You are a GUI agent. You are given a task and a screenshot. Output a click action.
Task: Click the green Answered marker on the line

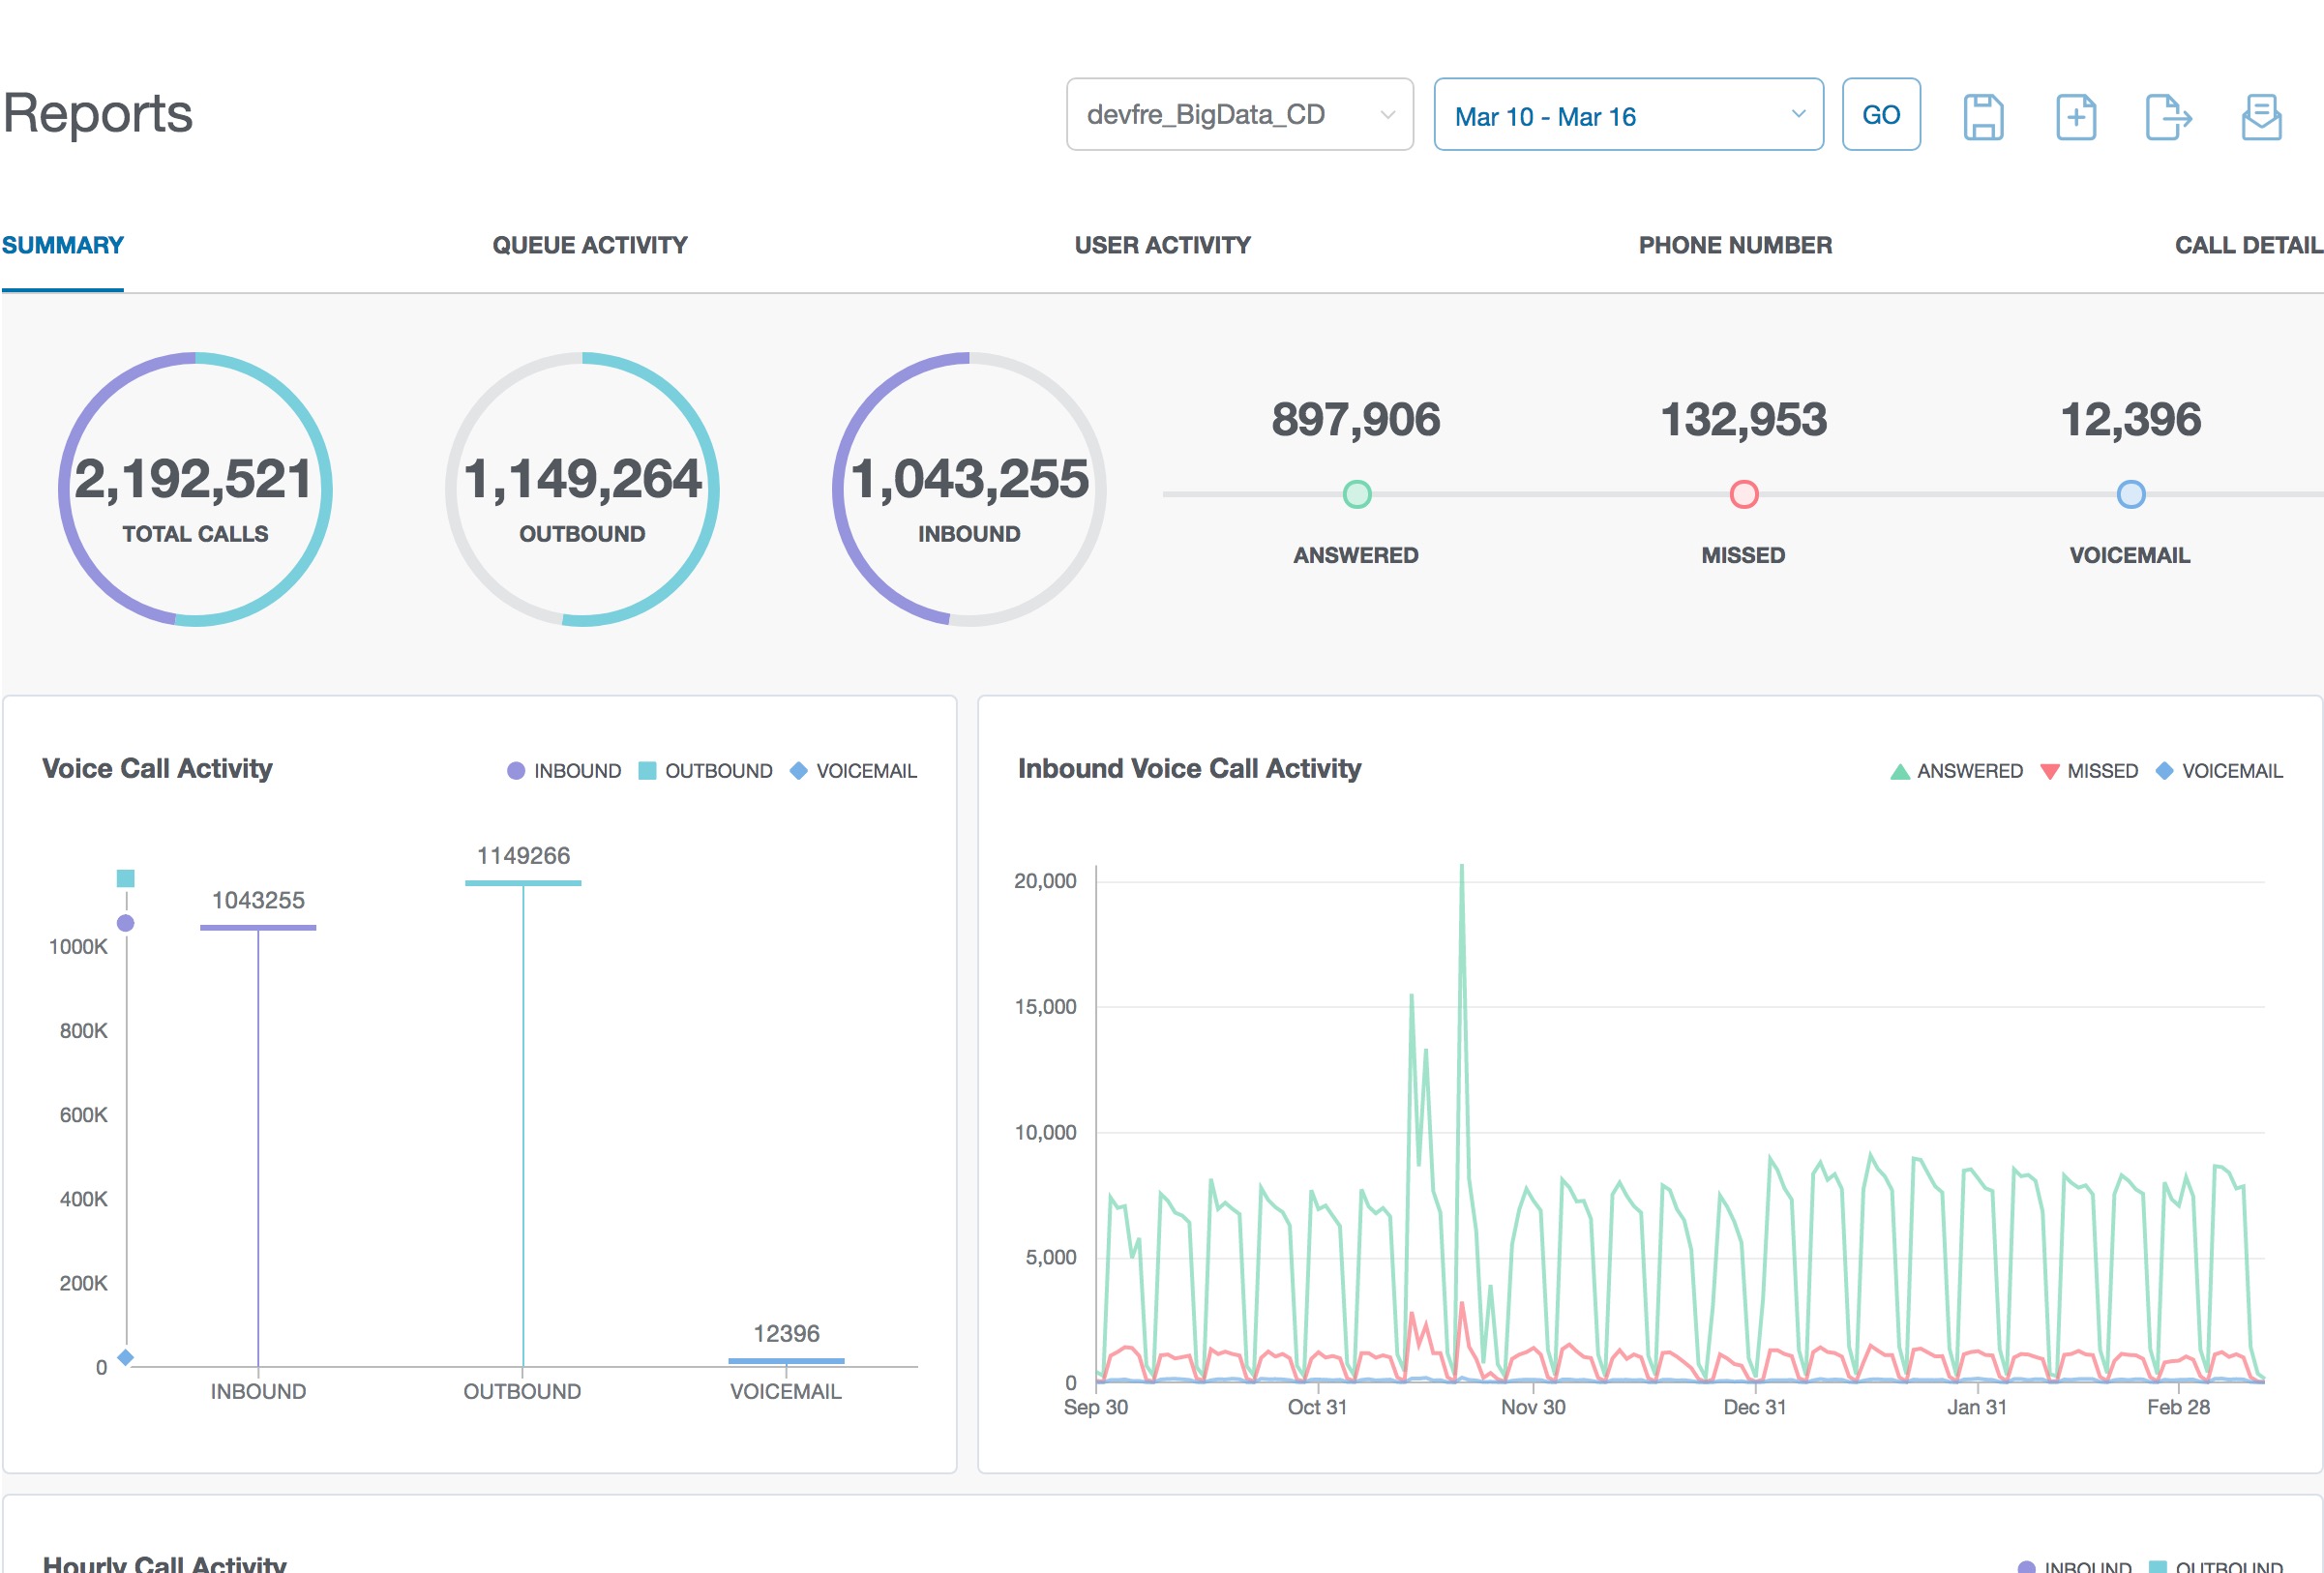coord(1356,494)
